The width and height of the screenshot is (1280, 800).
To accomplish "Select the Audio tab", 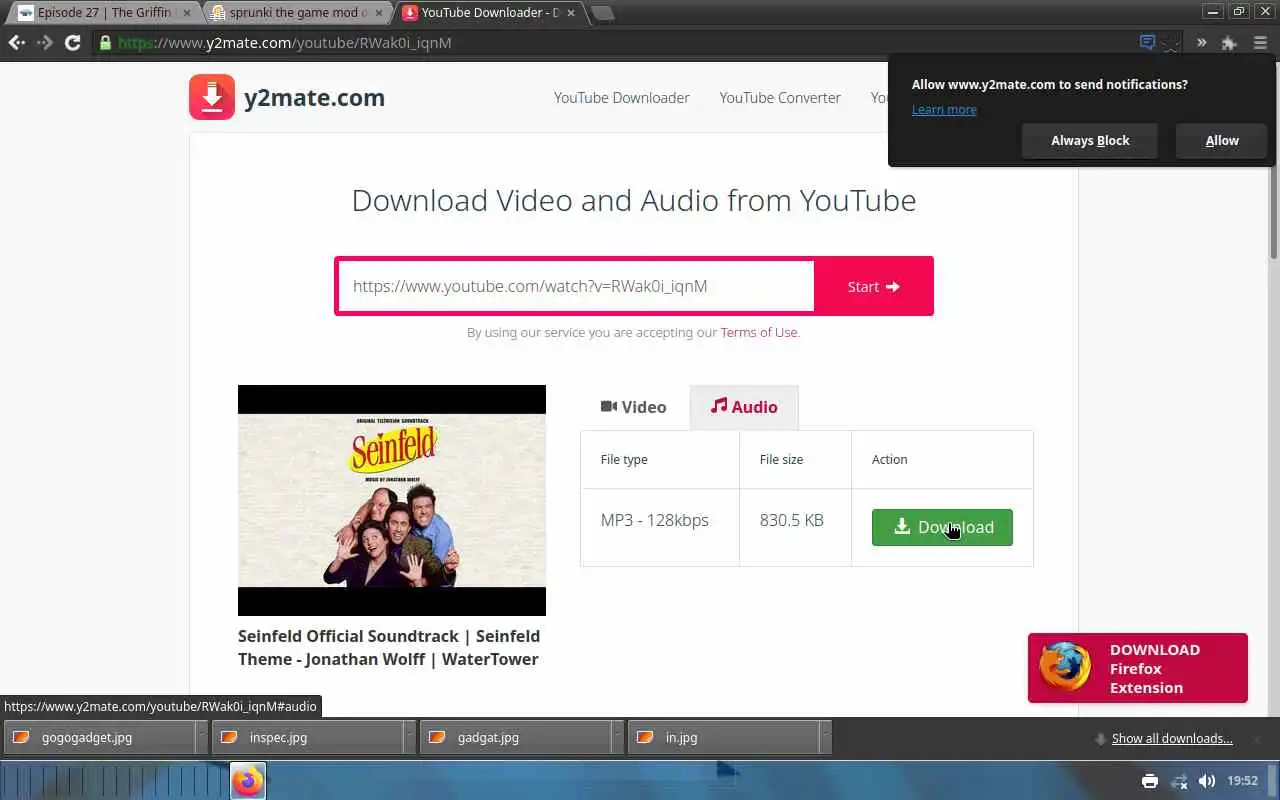I will (x=744, y=407).
